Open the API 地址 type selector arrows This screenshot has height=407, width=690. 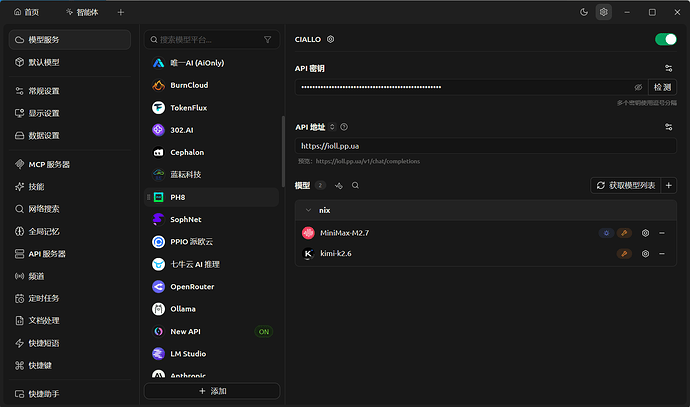[x=332, y=127]
